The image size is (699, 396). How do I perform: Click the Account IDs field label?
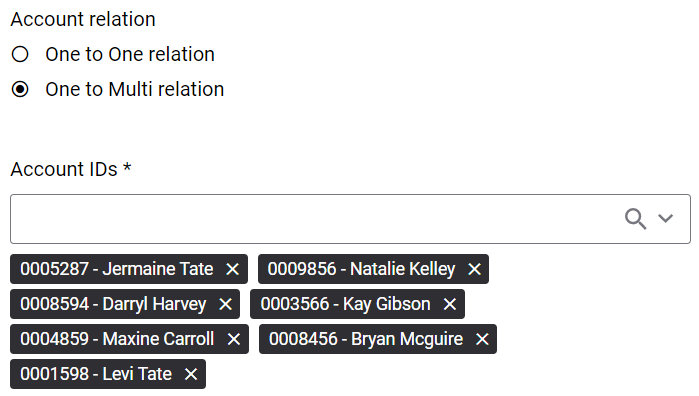pyautogui.click(x=71, y=169)
